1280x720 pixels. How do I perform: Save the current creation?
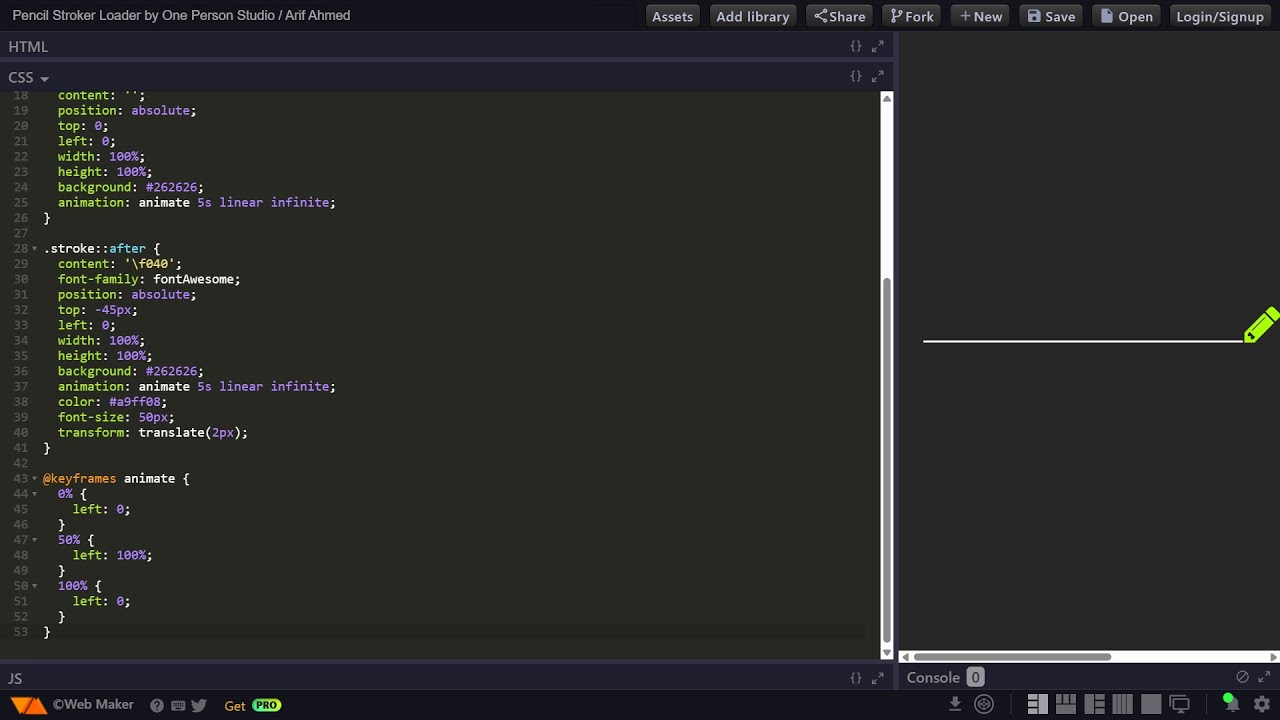point(1051,16)
